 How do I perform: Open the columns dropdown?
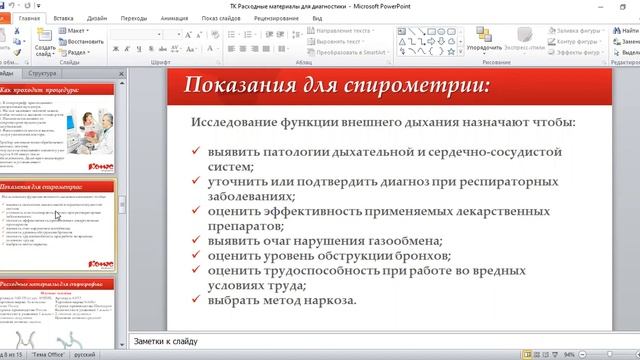point(283,49)
